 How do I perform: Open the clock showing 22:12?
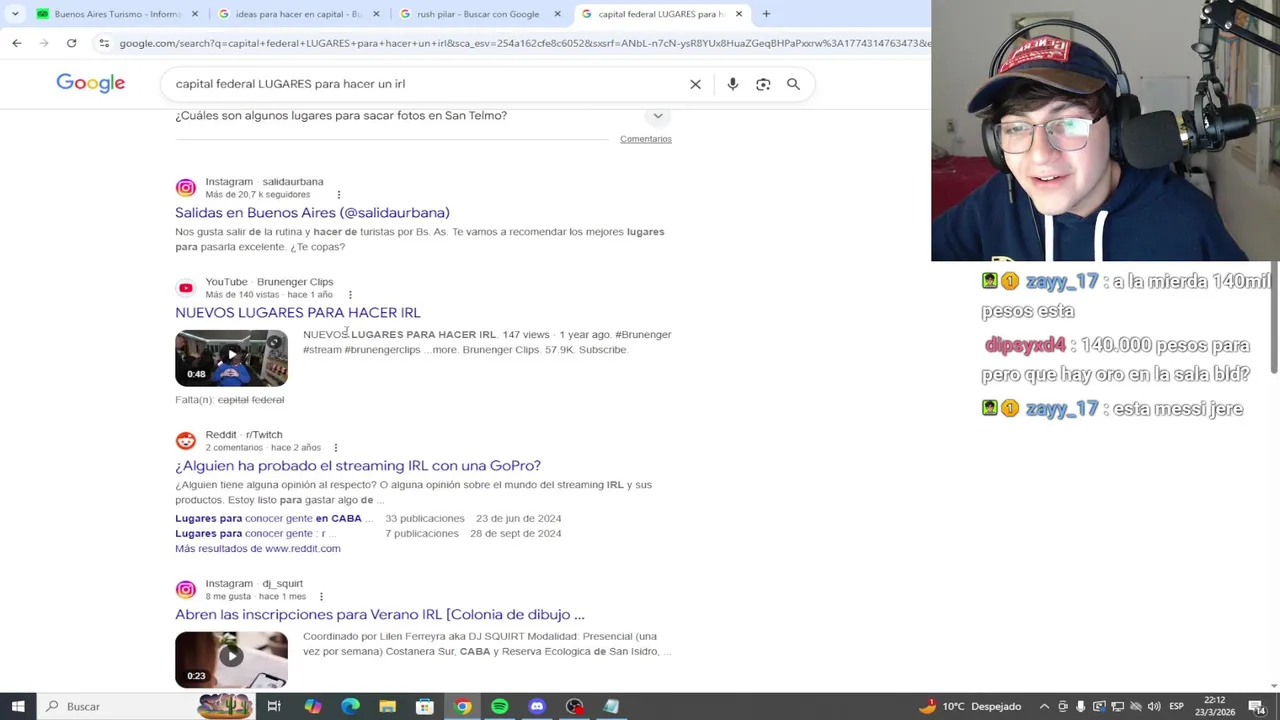1216,706
